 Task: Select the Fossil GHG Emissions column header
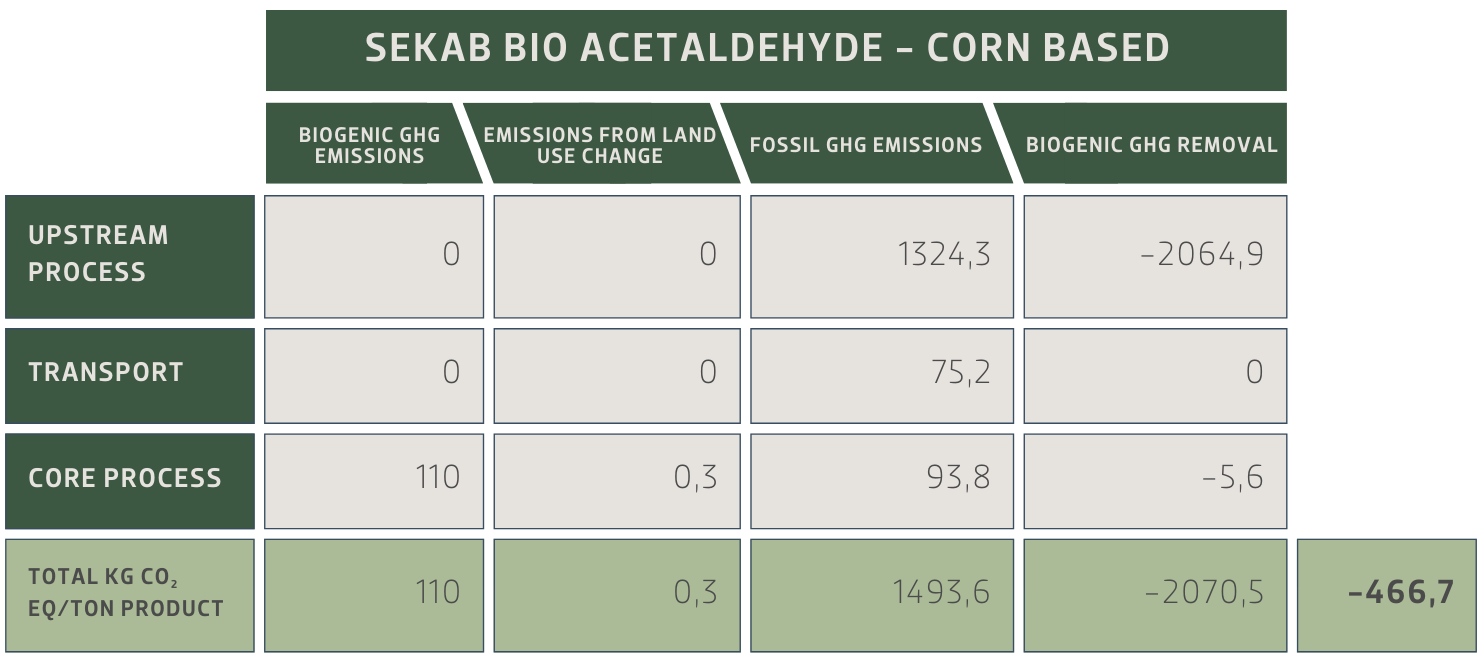coord(866,145)
